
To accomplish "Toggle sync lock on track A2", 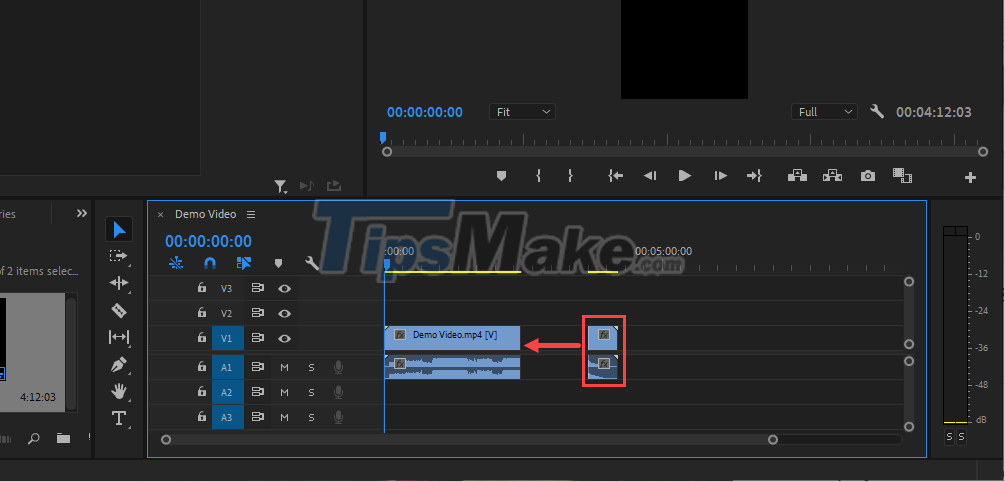I will click(258, 392).
